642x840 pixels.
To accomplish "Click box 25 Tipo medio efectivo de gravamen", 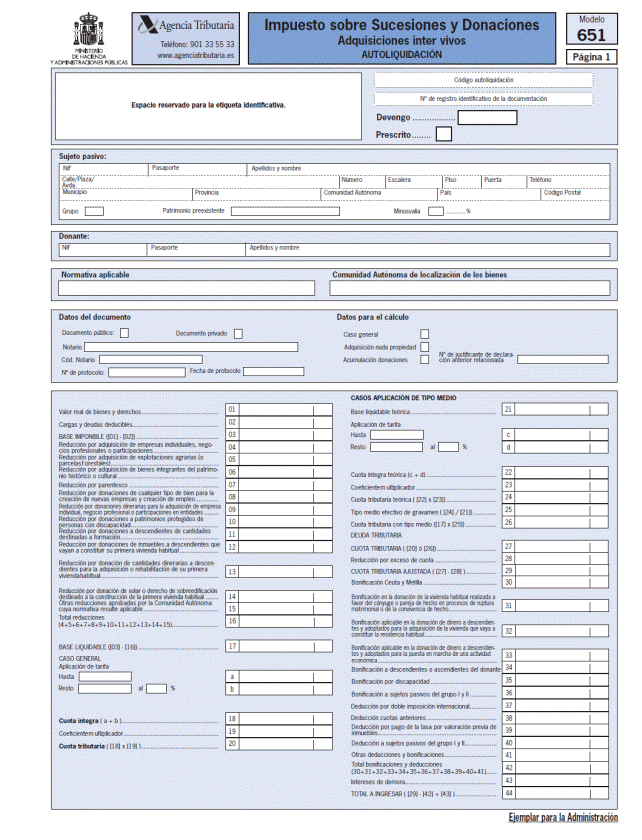I will (x=562, y=510).
